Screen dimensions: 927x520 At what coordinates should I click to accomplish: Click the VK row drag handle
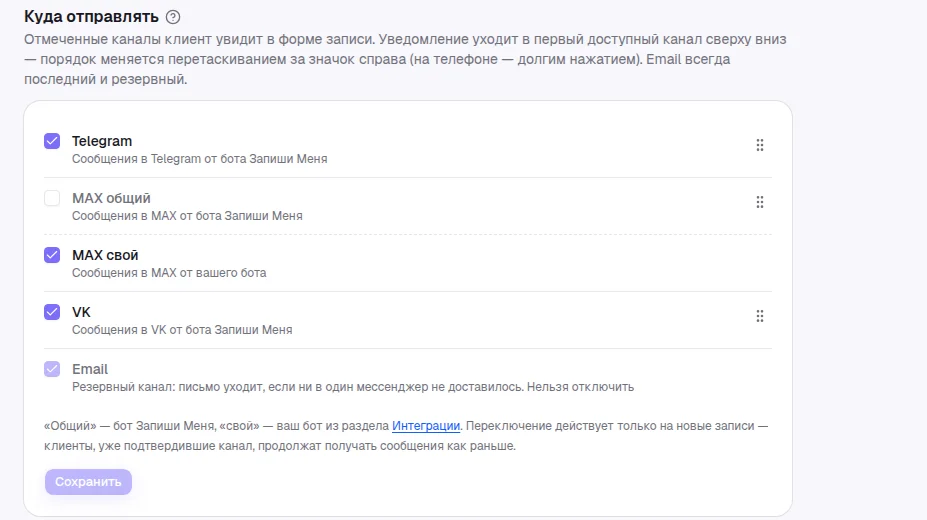pyautogui.click(x=760, y=316)
